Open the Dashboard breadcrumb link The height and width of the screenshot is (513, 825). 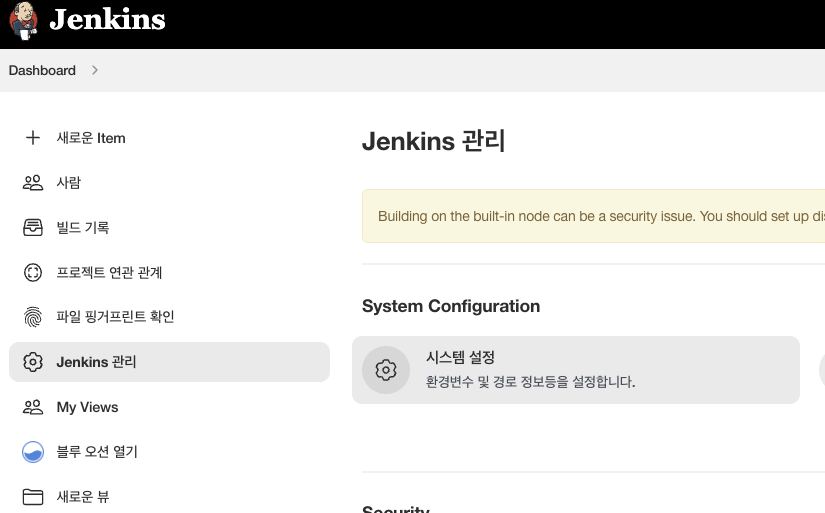(42, 71)
